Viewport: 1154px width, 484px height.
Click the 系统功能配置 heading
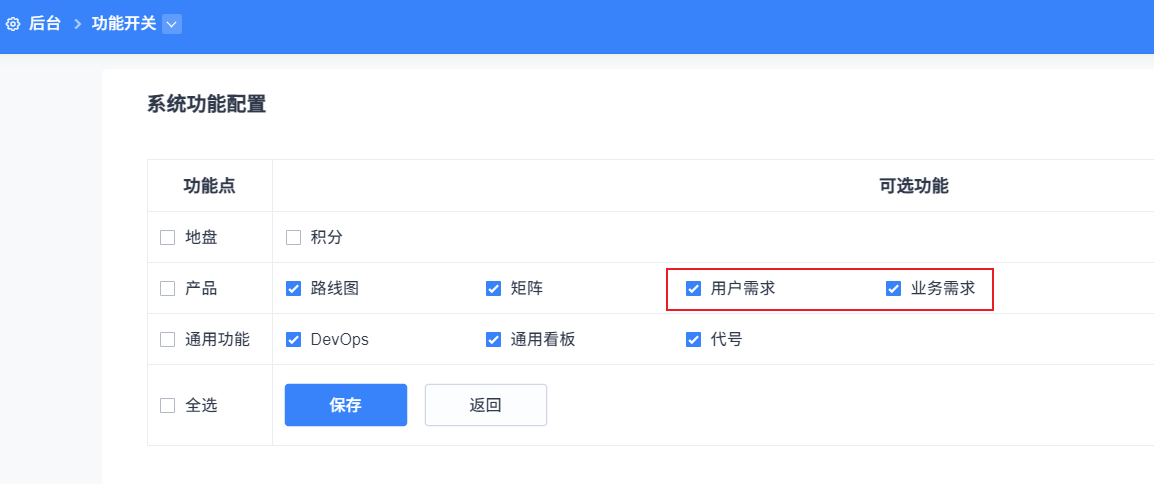click(x=207, y=104)
